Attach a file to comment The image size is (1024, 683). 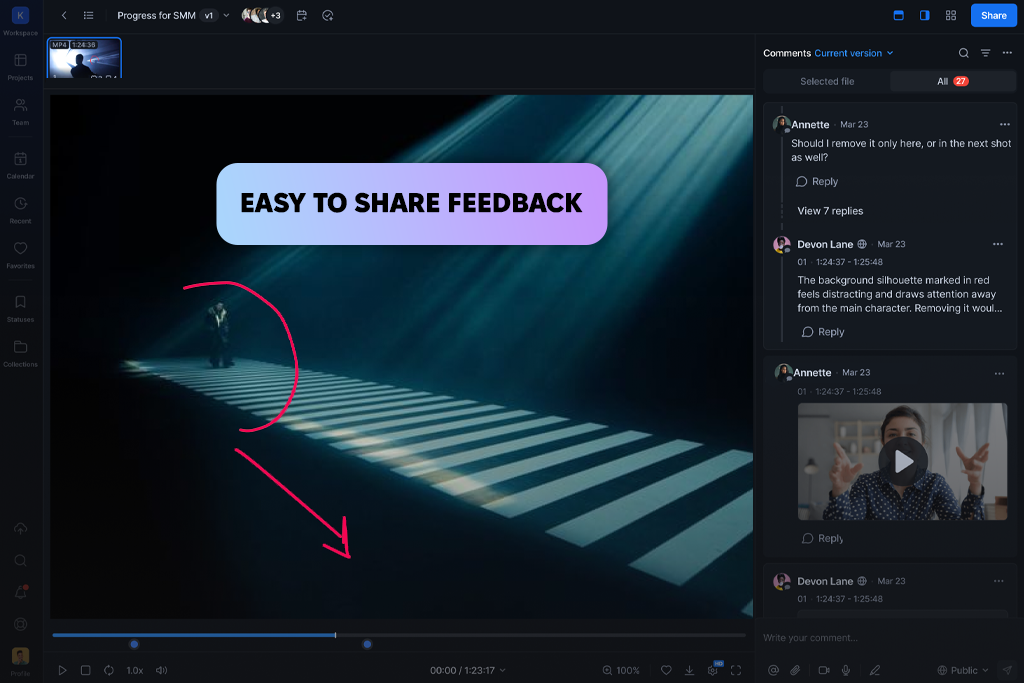point(795,670)
